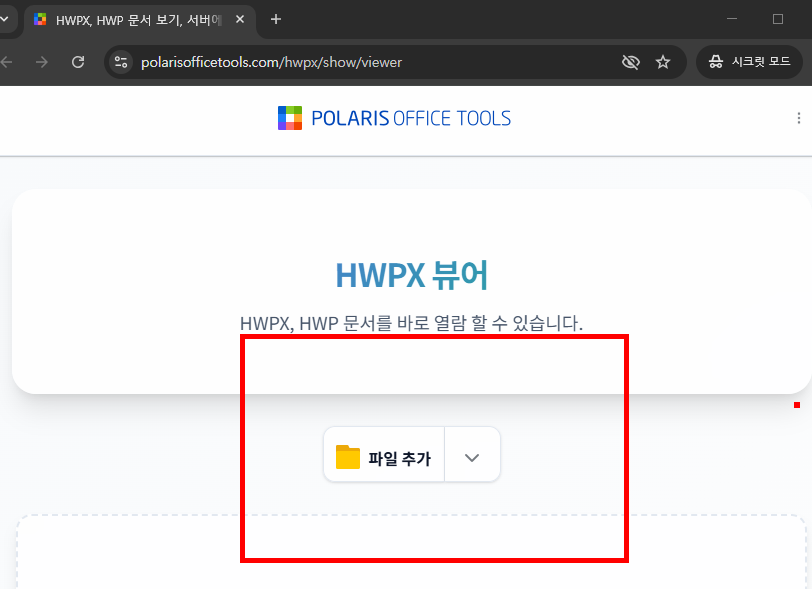This screenshot has width=812, height=589.
Task: Click the reload page icon
Action: [x=78, y=61]
